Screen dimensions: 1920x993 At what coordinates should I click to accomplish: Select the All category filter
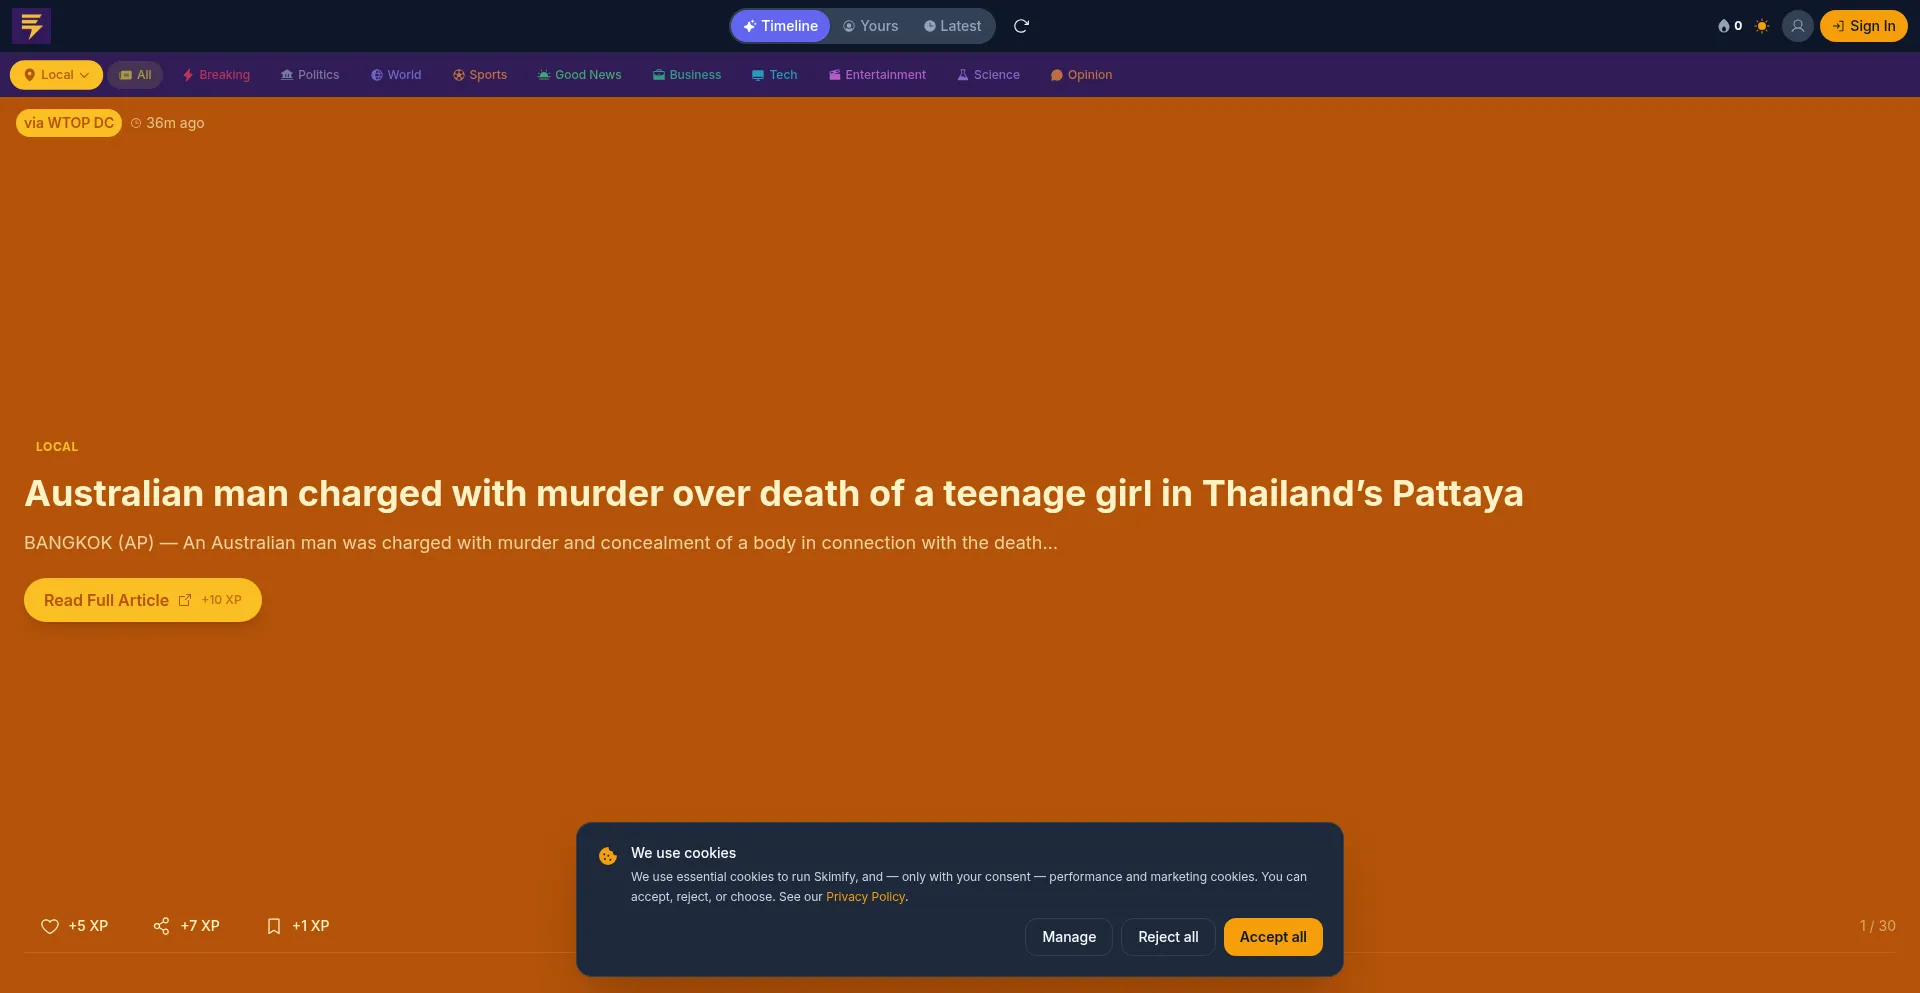(x=135, y=75)
